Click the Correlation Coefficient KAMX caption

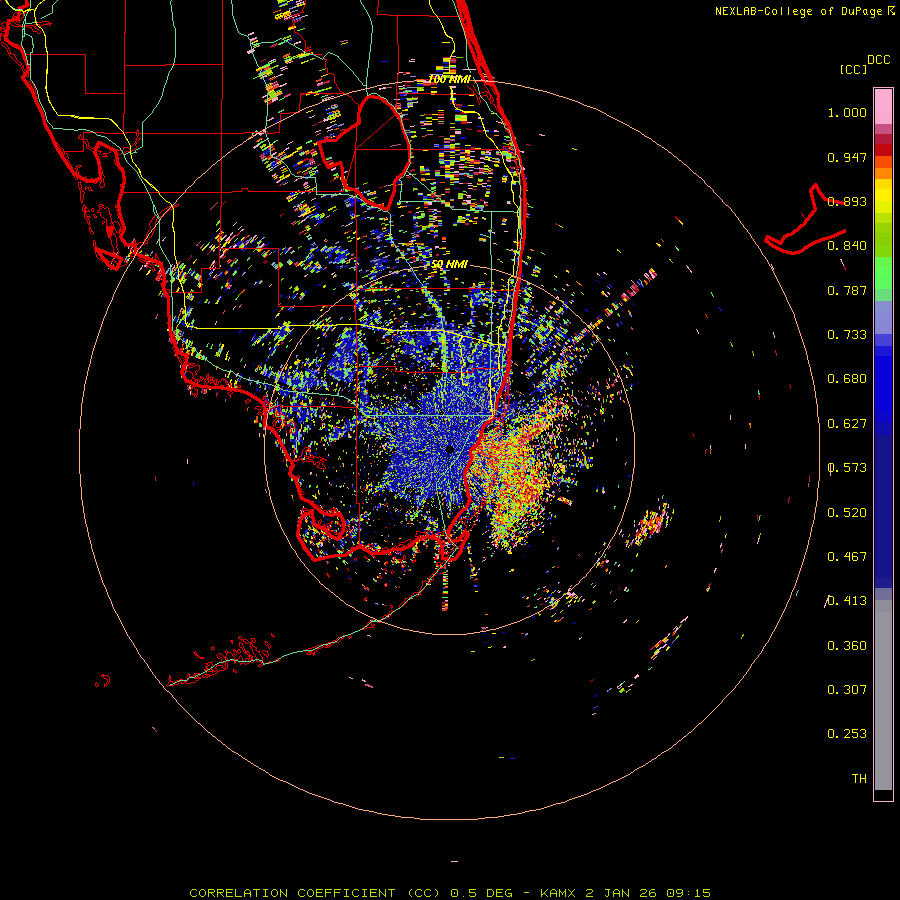point(450,893)
